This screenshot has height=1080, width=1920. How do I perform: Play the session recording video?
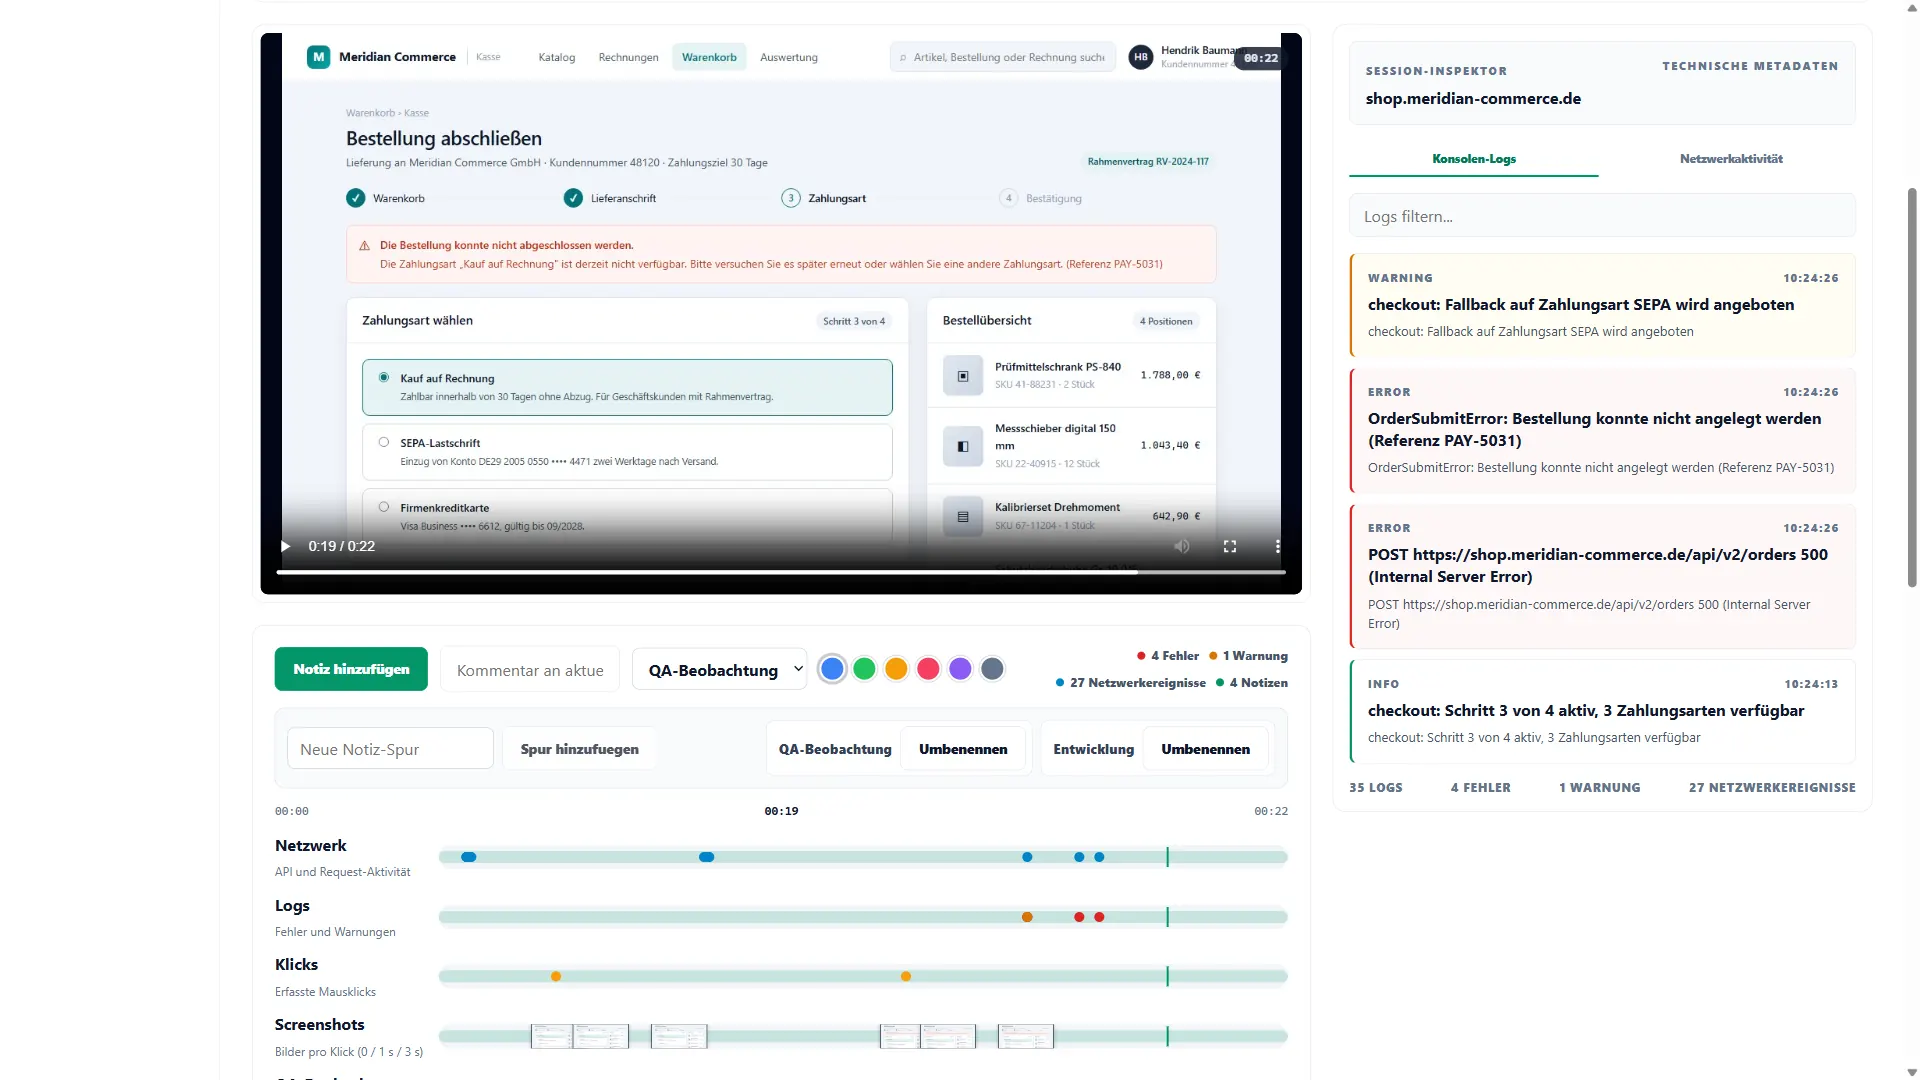(285, 546)
